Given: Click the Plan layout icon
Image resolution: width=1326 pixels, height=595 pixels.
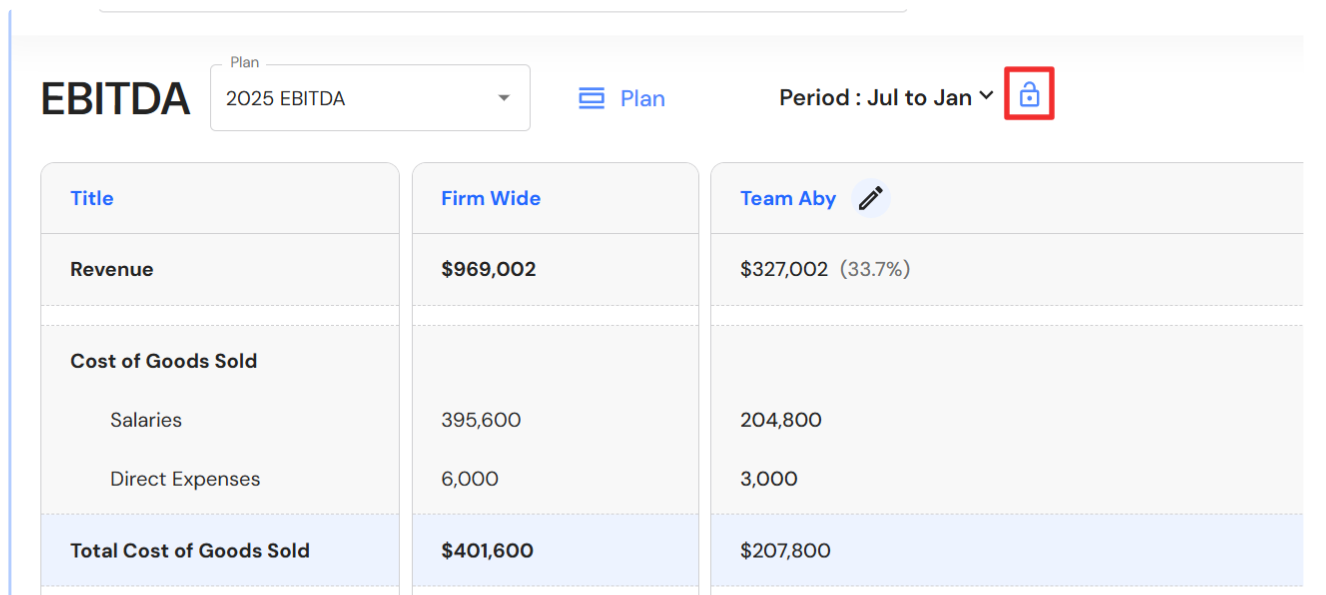Looking at the screenshot, I should point(592,98).
